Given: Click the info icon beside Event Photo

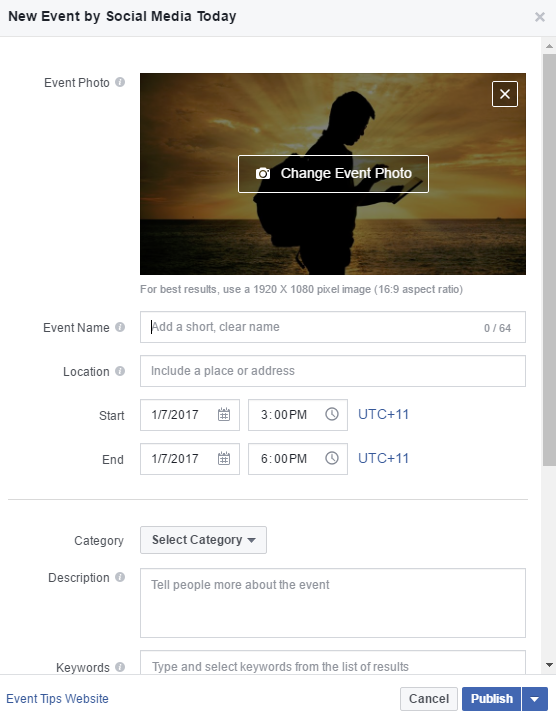Looking at the screenshot, I should coord(120,82).
